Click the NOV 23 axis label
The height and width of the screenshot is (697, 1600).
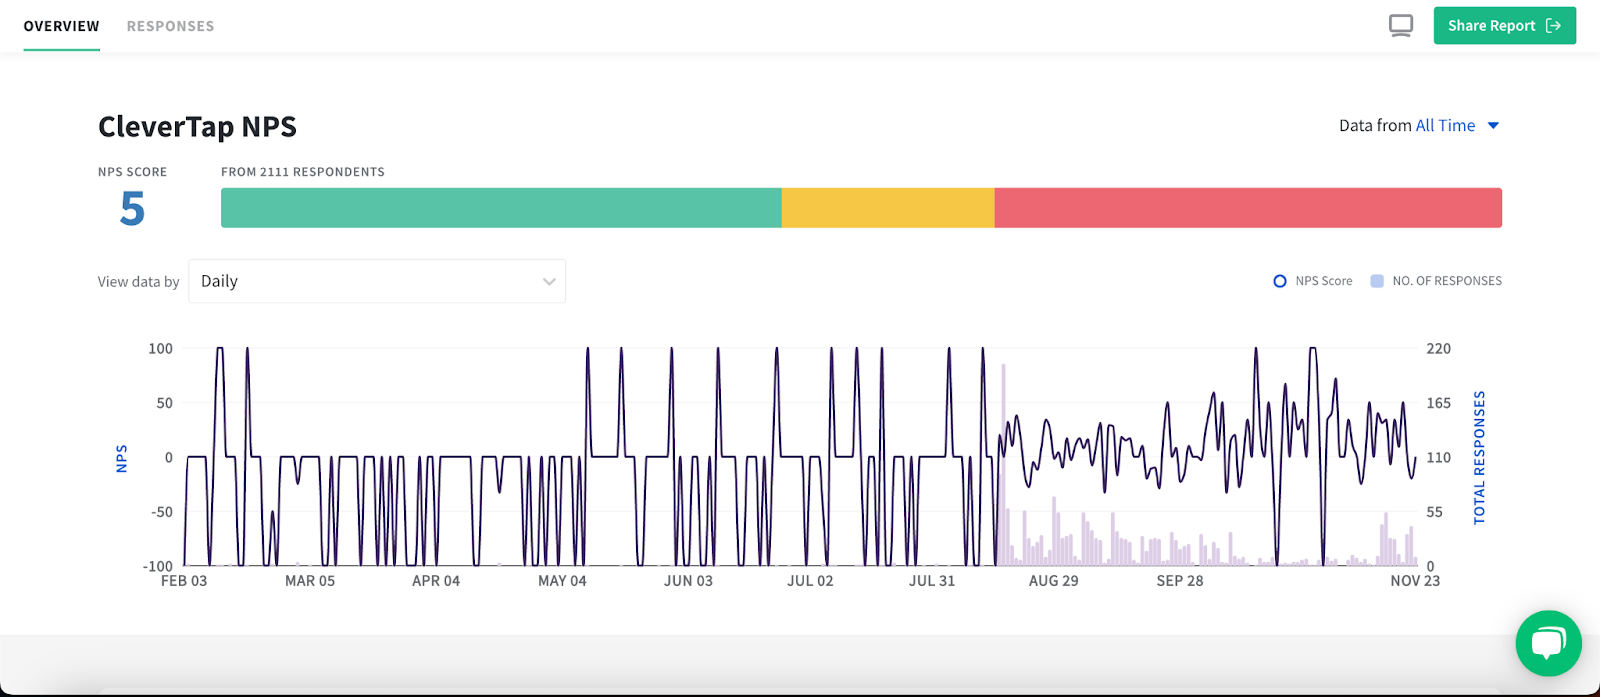(x=1415, y=581)
